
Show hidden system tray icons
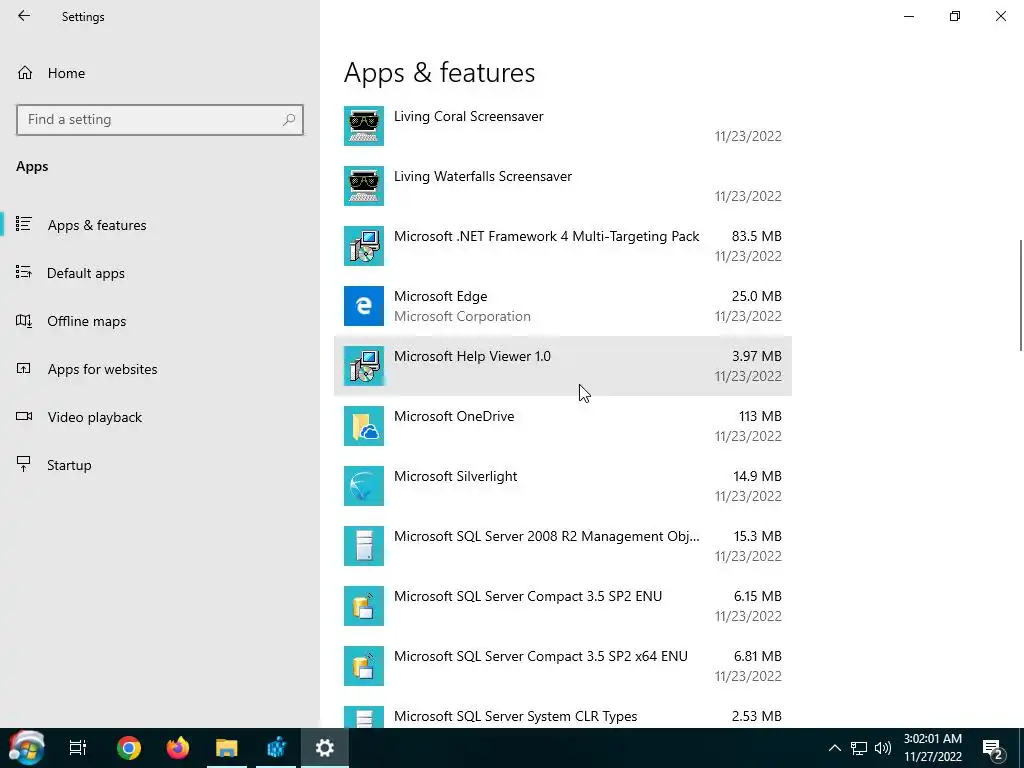click(x=835, y=748)
